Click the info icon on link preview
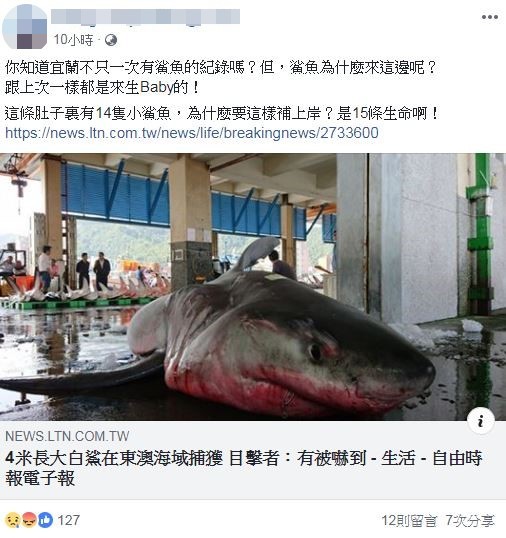The width and height of the screenshot is (506, 538). tap(481, 421)
